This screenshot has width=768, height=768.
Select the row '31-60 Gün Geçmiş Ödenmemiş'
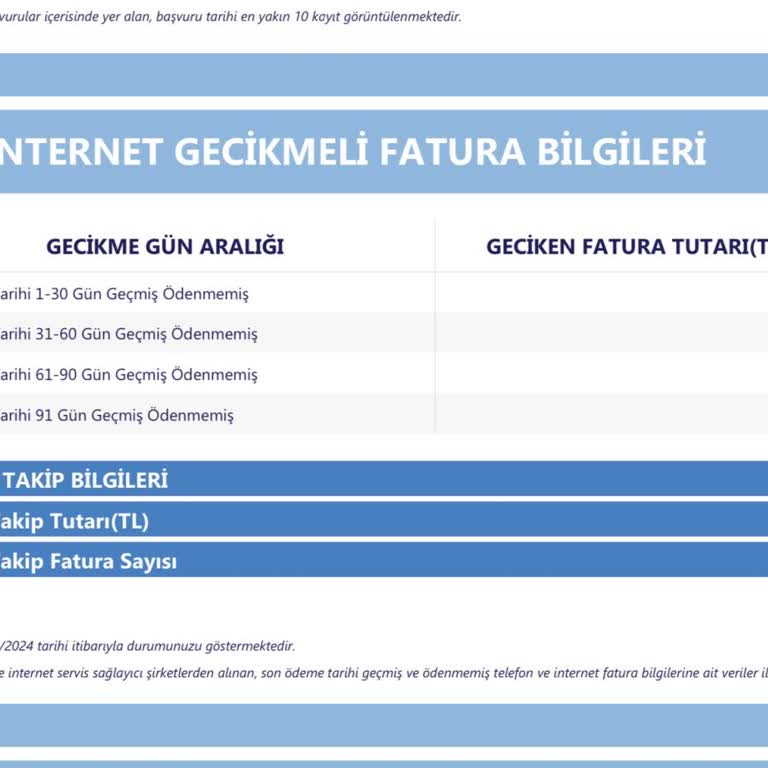[384, 334]
